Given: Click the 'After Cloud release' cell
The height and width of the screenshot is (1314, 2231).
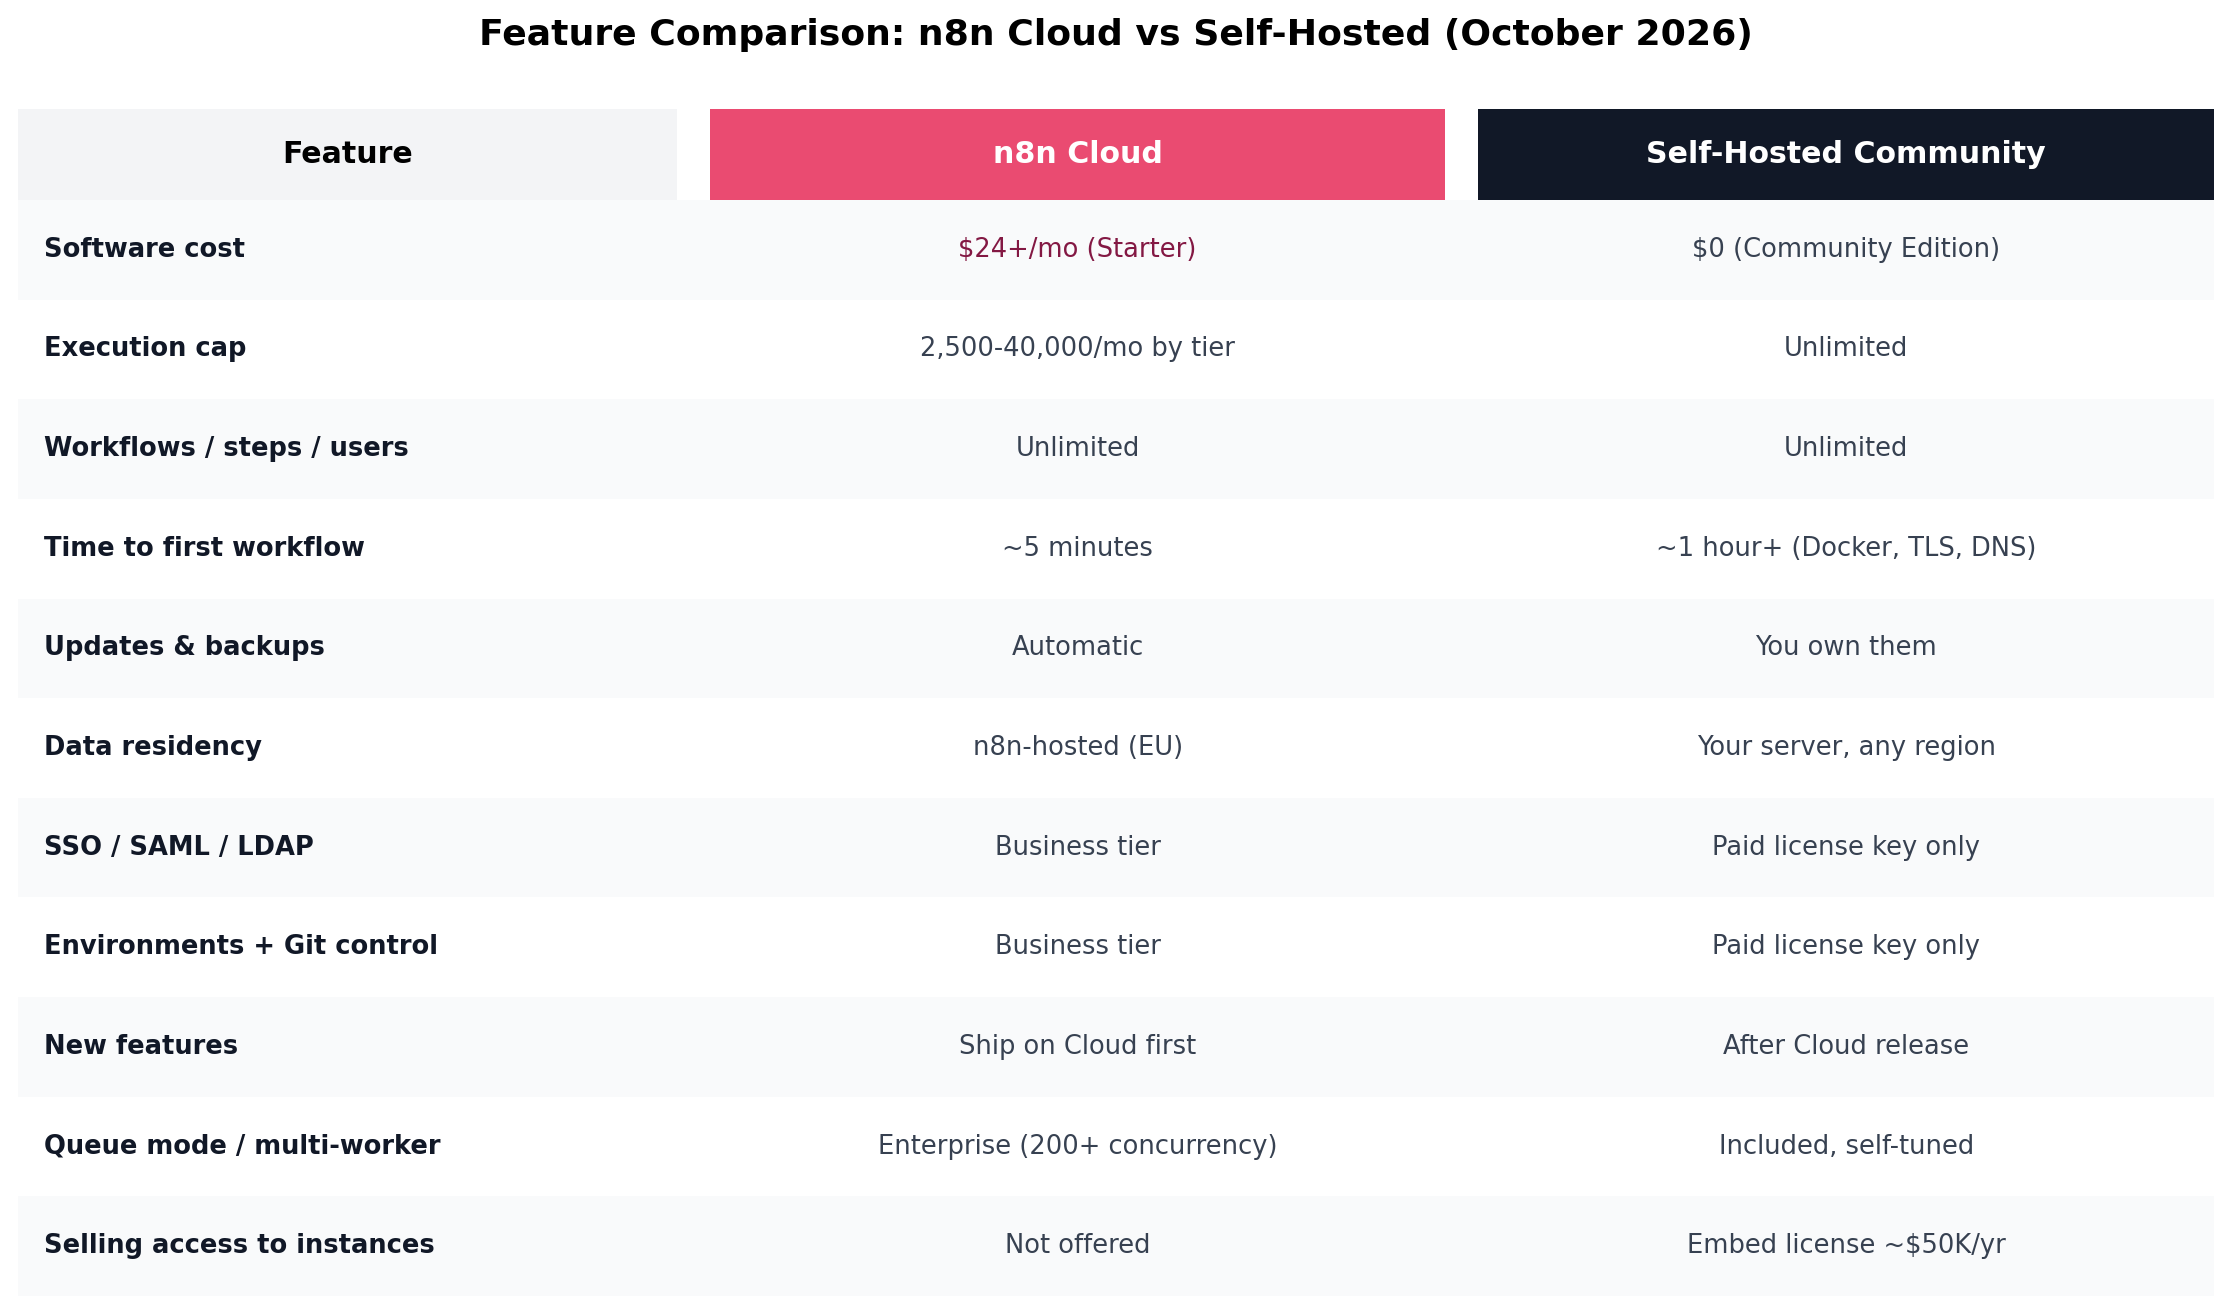Looking at the screenshot, I should pos(1845,1046).
